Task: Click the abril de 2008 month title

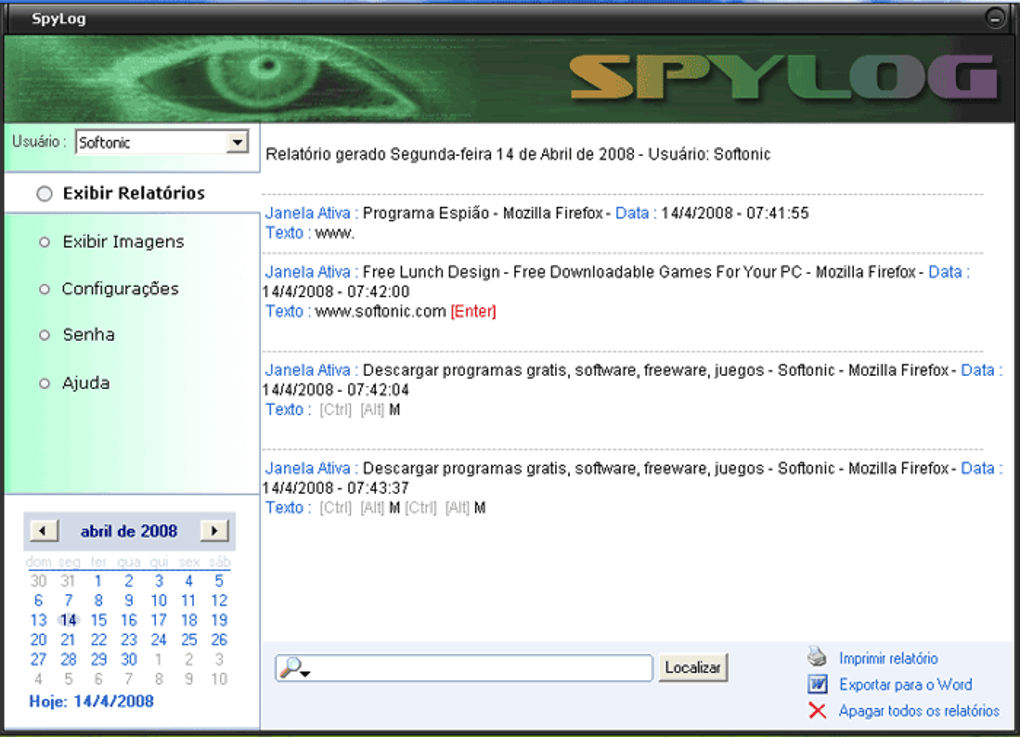Action: [129, 531]
